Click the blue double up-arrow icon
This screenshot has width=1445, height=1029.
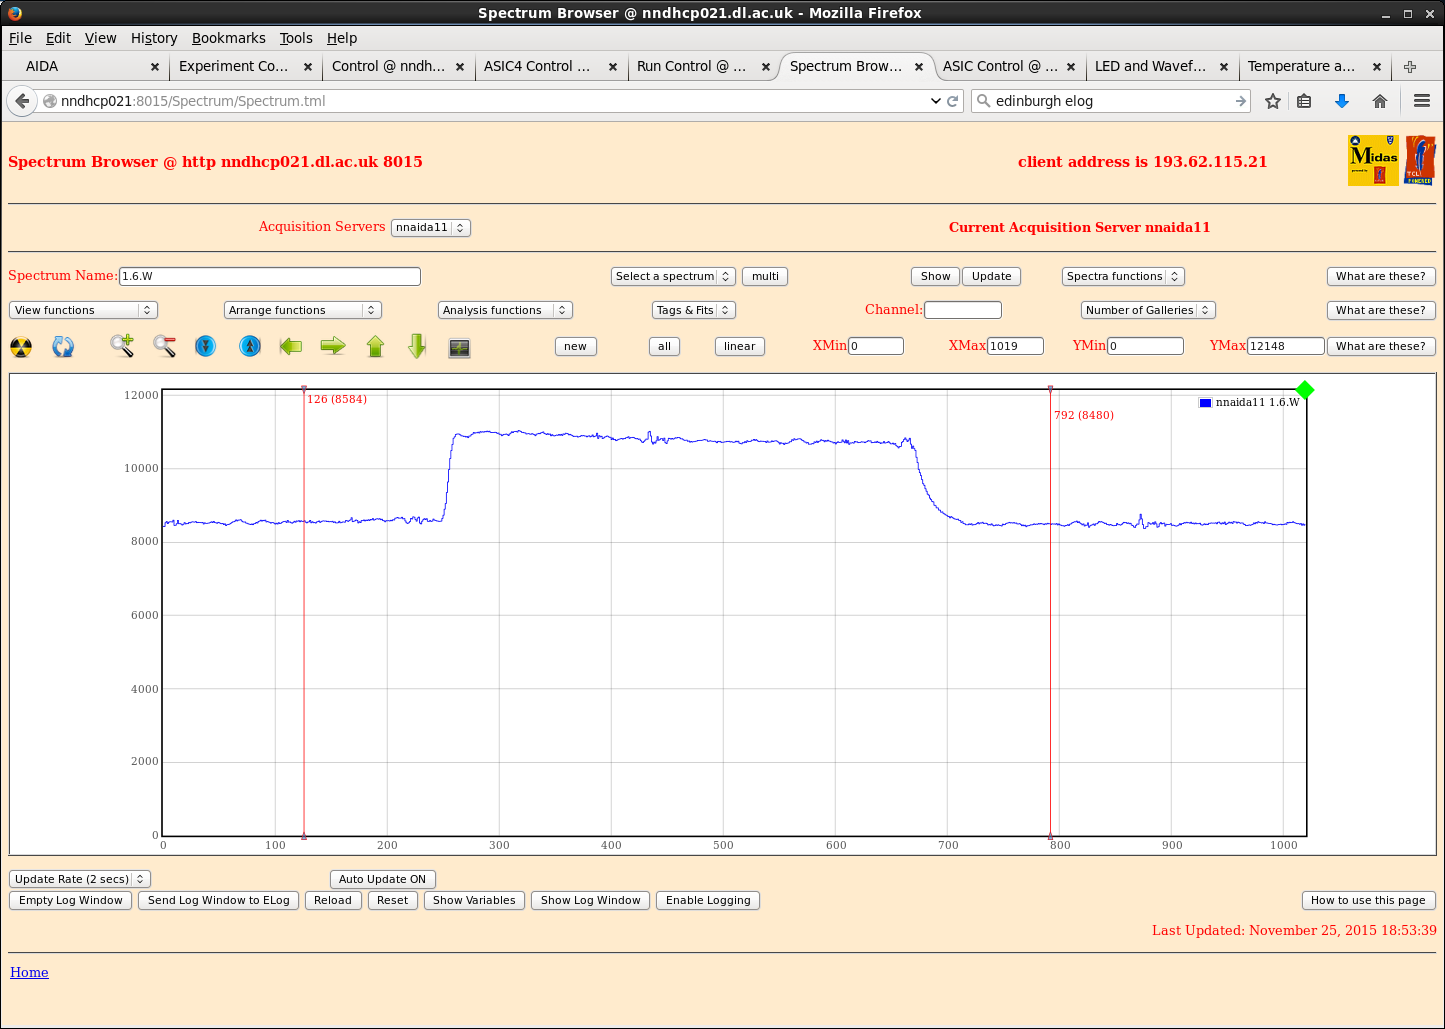[250, 346]
